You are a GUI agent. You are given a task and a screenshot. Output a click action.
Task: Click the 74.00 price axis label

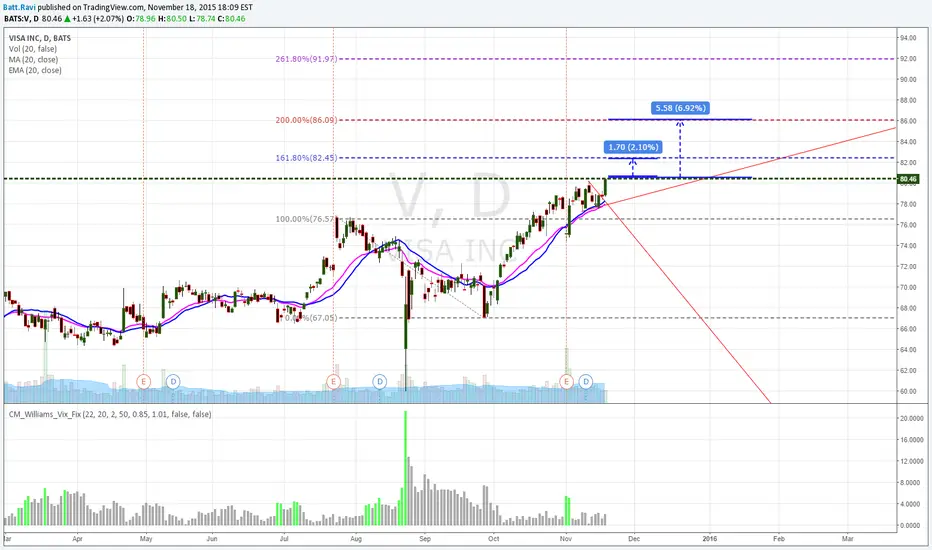tap(908, 246)
